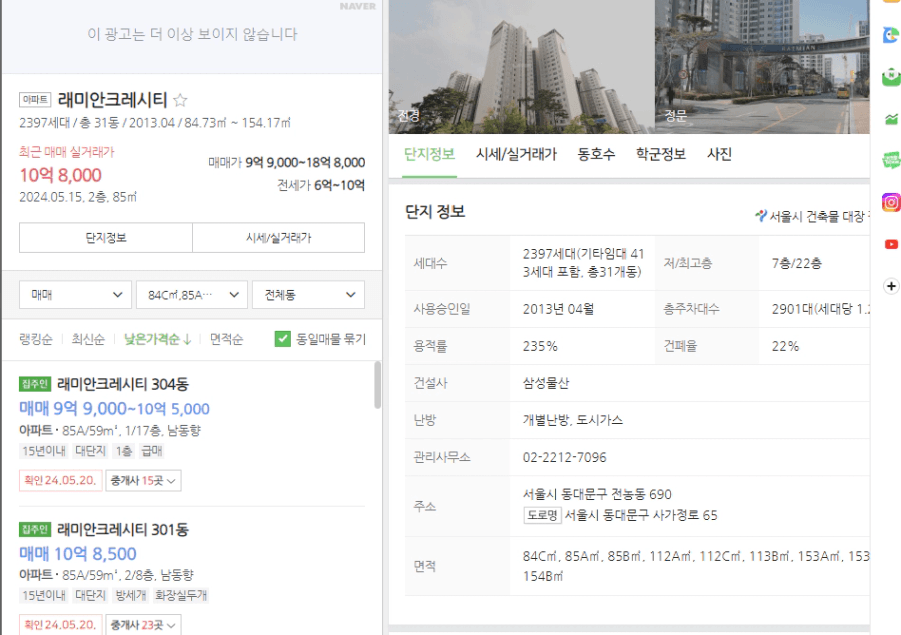Open the green N robot sidebar icon

tap(891, 76)
